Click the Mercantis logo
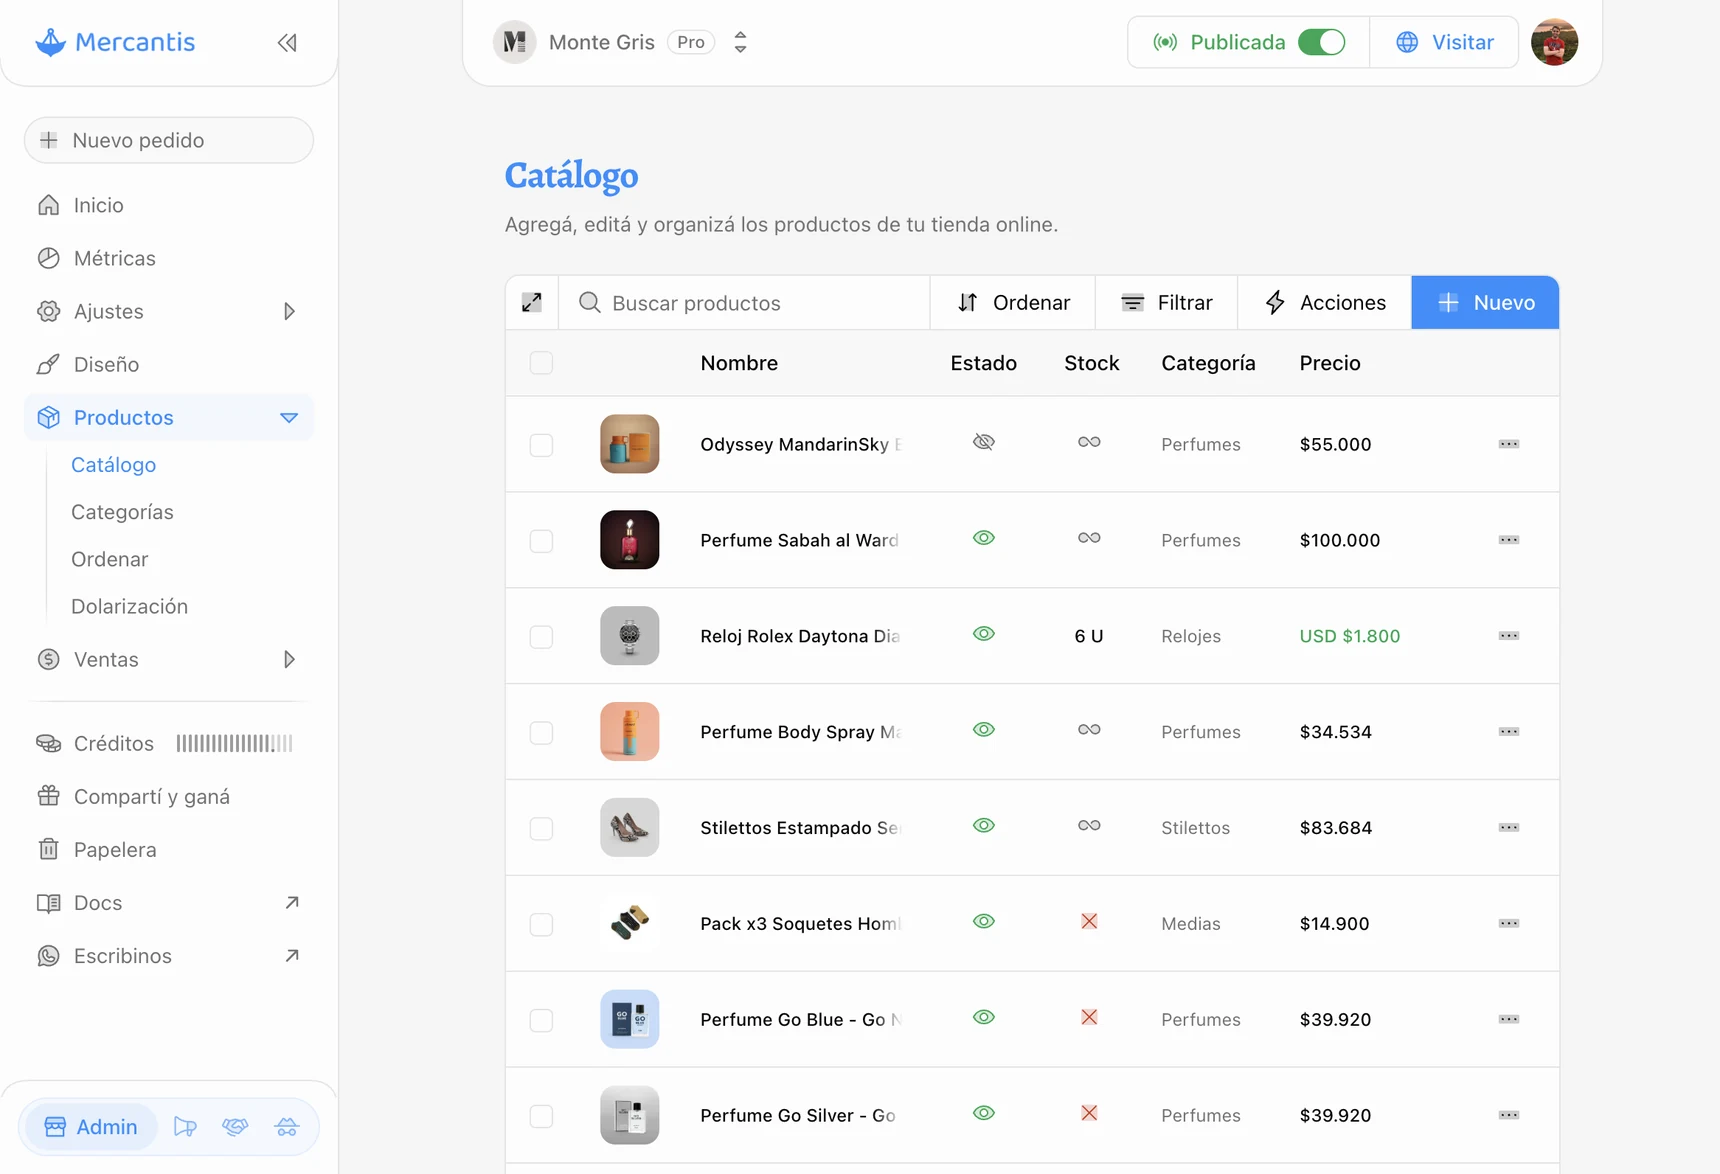This screenshot has height=1174, width=1720. point(115,42)
